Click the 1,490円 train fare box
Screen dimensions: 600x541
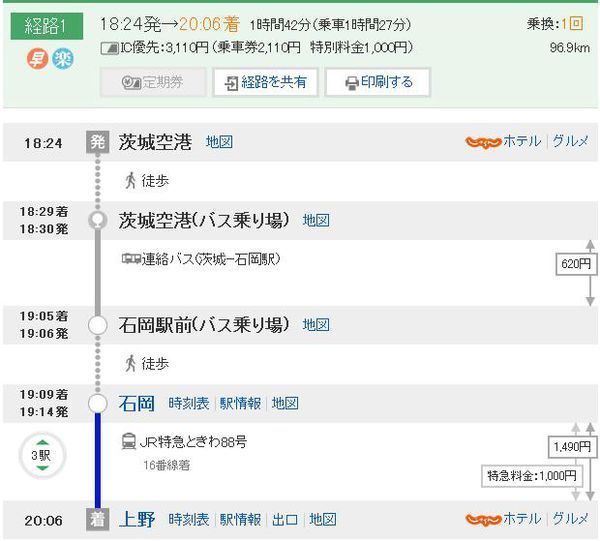(x=572, y=446)
